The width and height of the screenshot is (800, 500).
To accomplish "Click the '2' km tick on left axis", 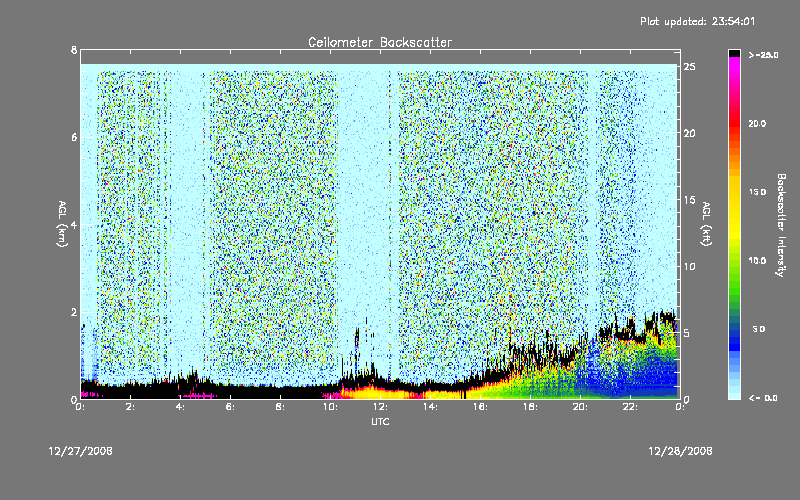I will [x=74, y=312].
